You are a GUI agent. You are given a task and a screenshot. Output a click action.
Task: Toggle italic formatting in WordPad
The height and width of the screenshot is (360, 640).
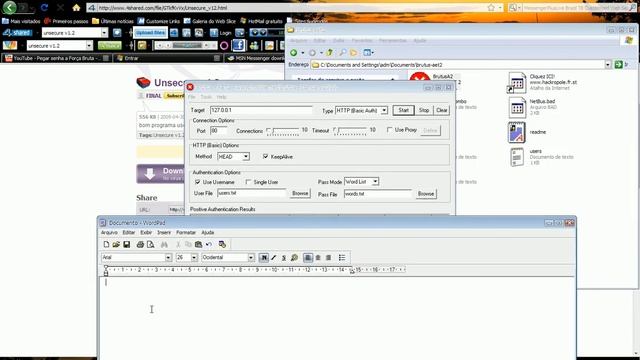click(274, 258)
